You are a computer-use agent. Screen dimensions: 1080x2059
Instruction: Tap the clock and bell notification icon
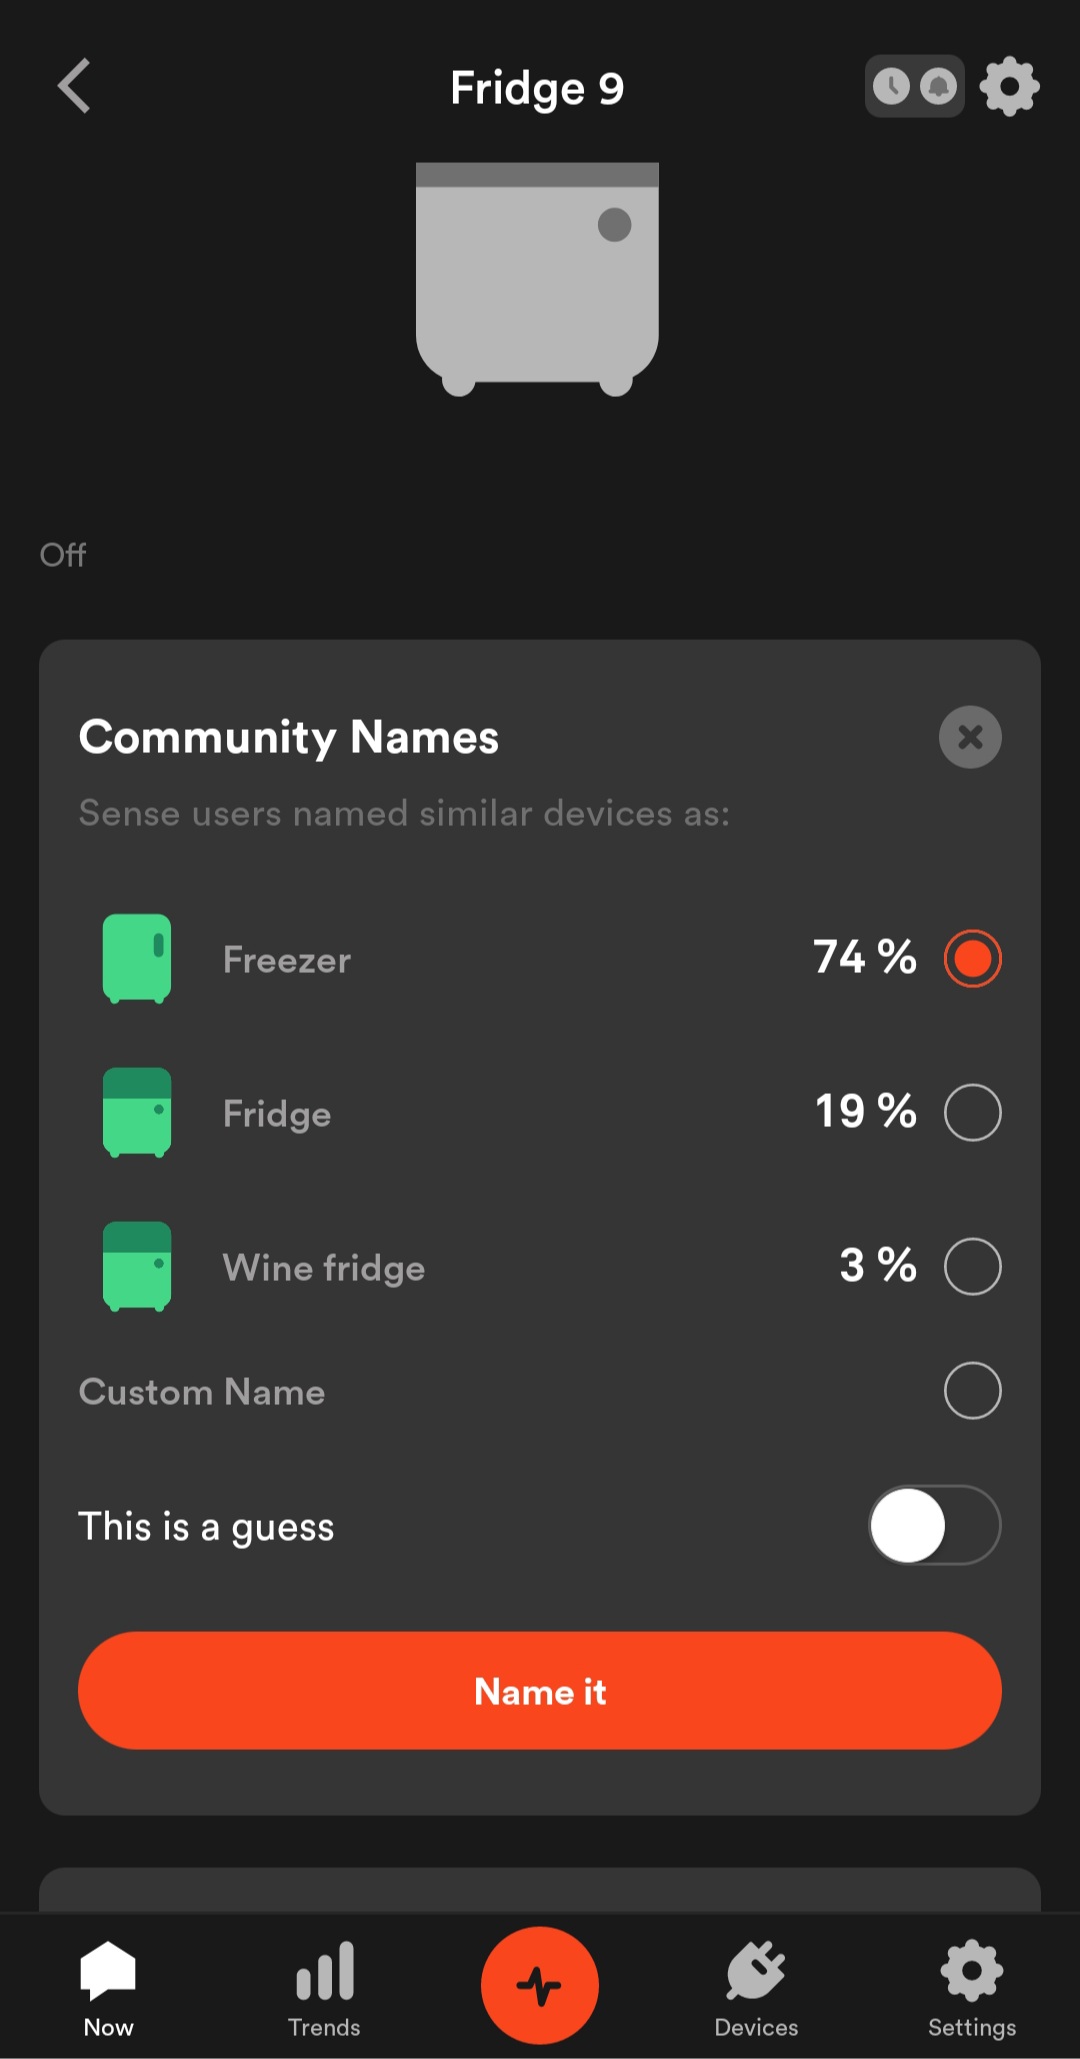tap(914, 87)
